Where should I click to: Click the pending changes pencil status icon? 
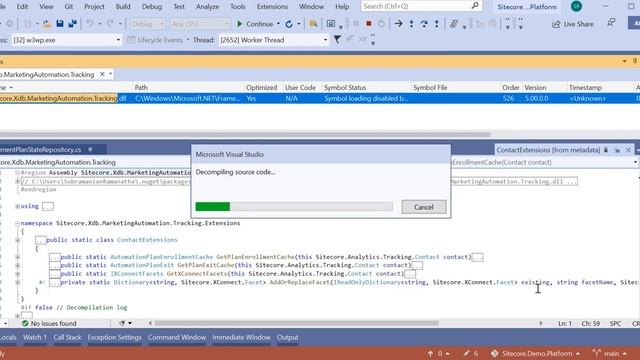tap(467, 353)
